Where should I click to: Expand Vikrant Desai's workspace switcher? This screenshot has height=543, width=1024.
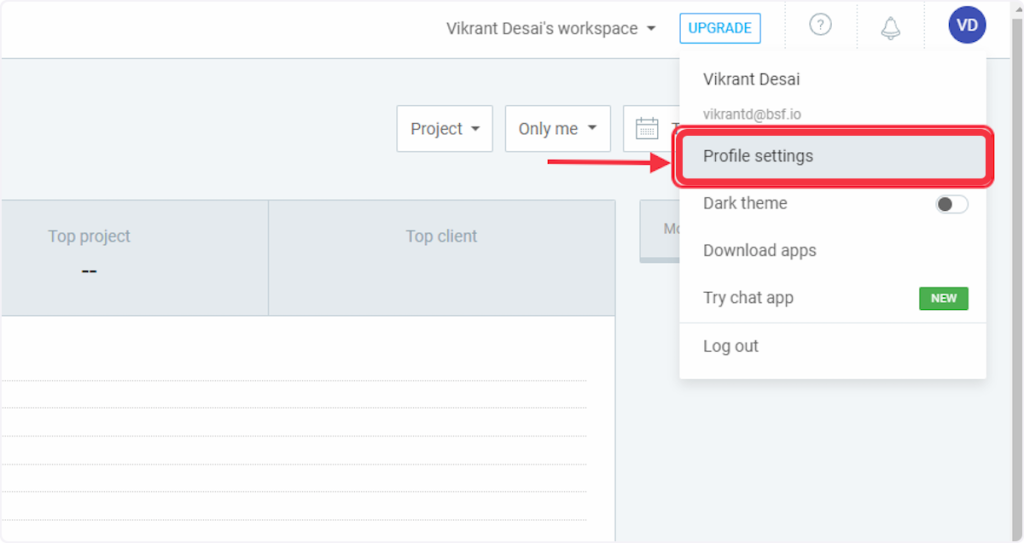point(551,28)
